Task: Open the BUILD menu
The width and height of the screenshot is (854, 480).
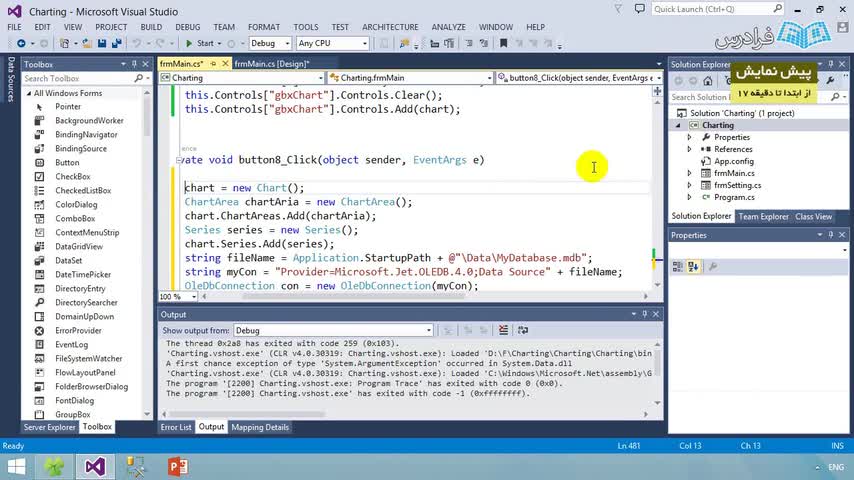Action: (151, 27)
